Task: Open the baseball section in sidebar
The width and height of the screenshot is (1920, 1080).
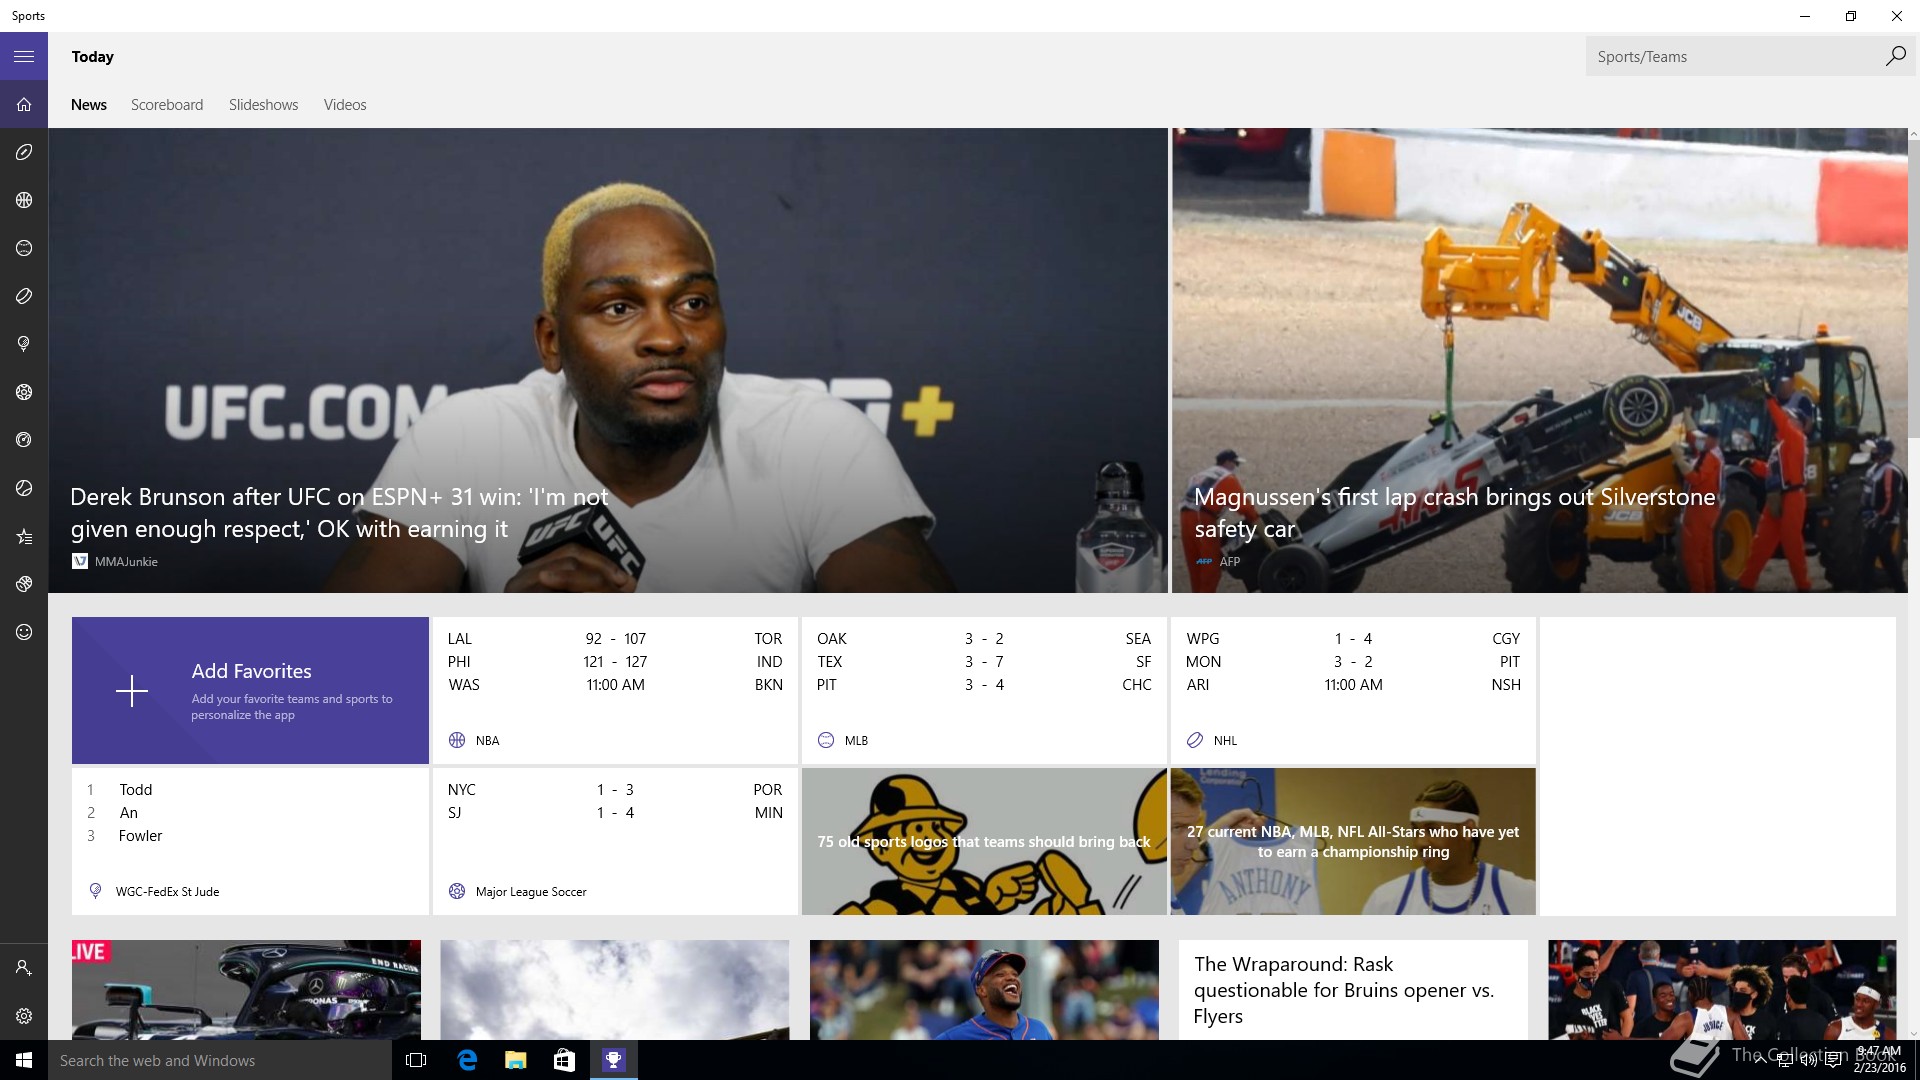Action: pyautogui.click(x=24, y=248)
